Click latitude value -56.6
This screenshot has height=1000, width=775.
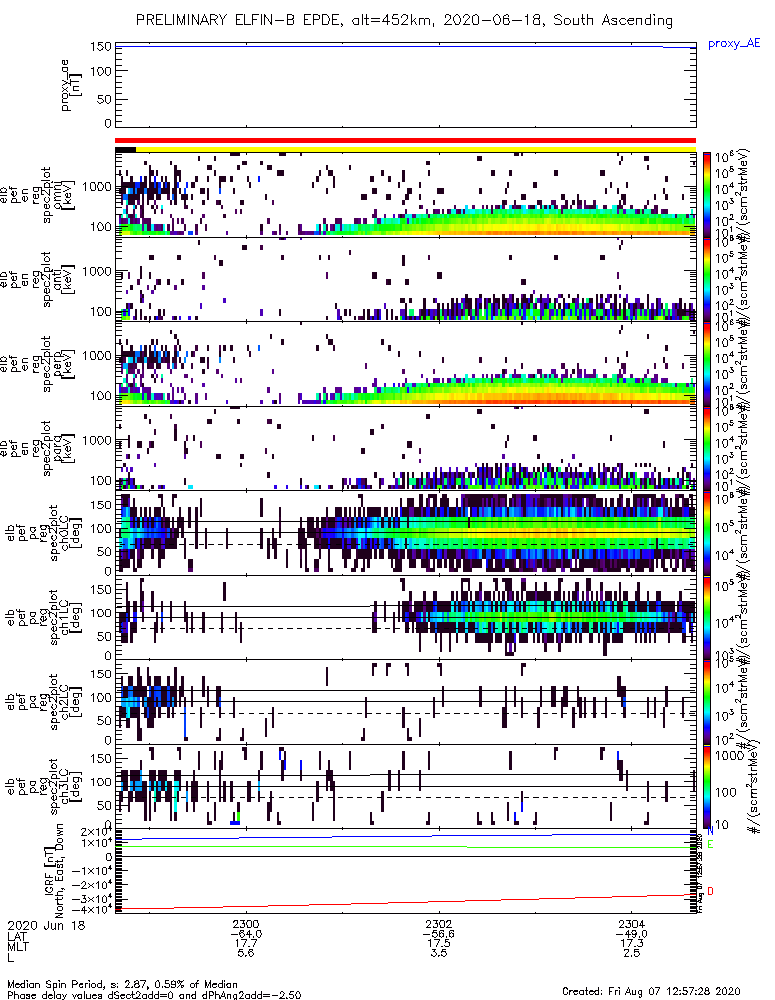(439, 934)
